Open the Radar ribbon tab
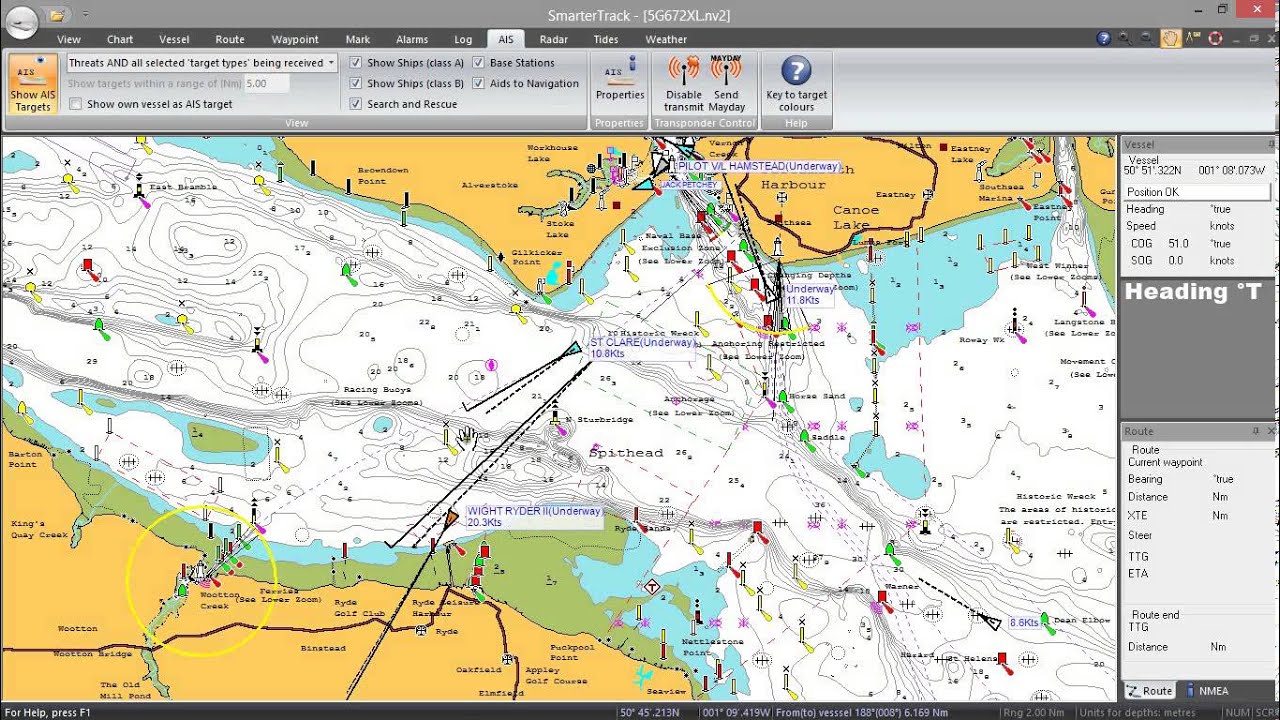Screen dimensions: 1280x720 coord(554,39)
